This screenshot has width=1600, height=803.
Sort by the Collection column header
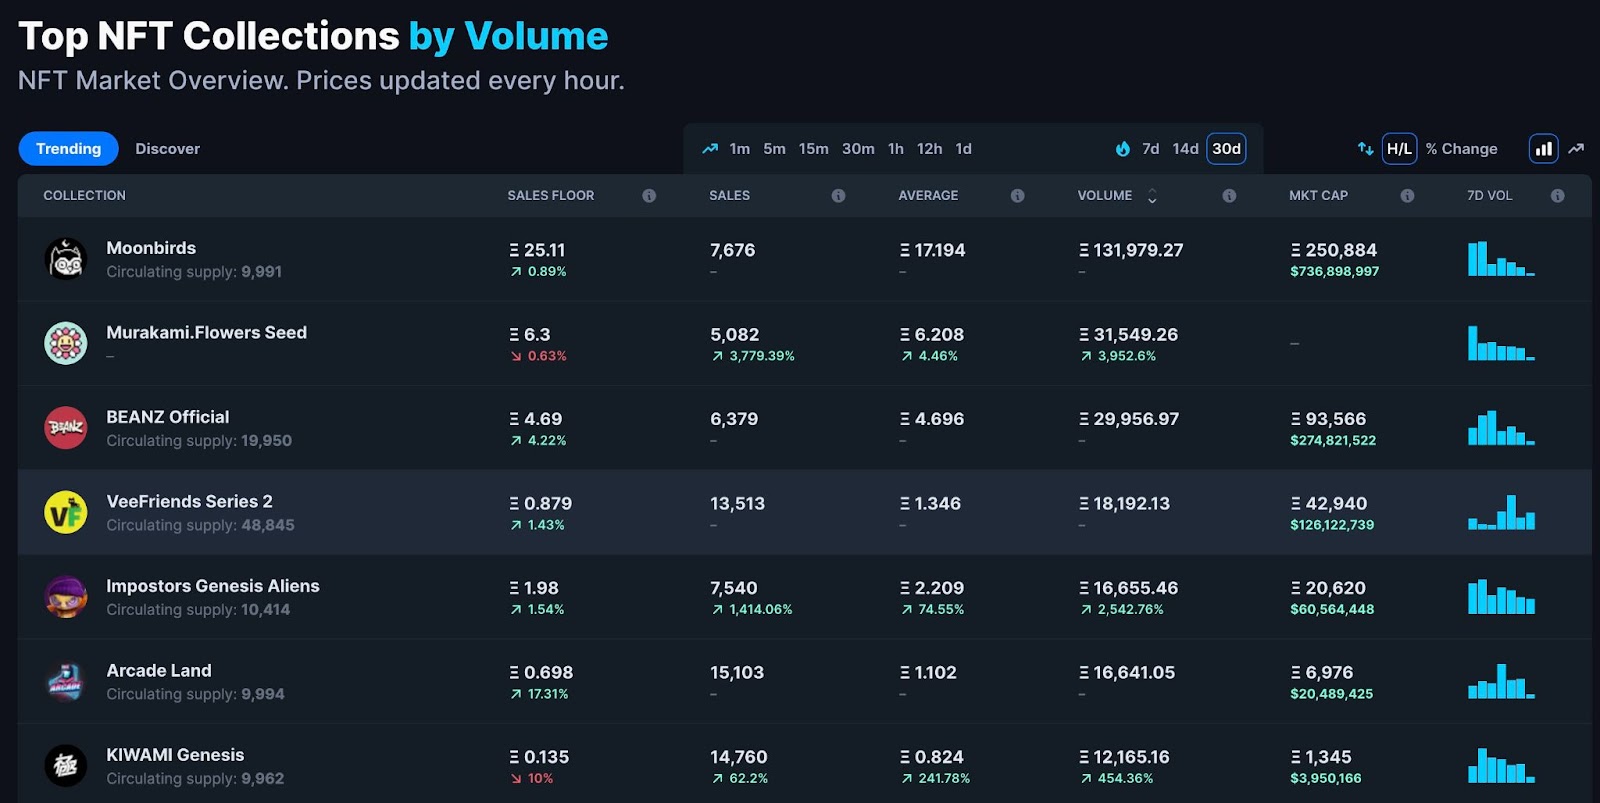click(x=84, y=196)
